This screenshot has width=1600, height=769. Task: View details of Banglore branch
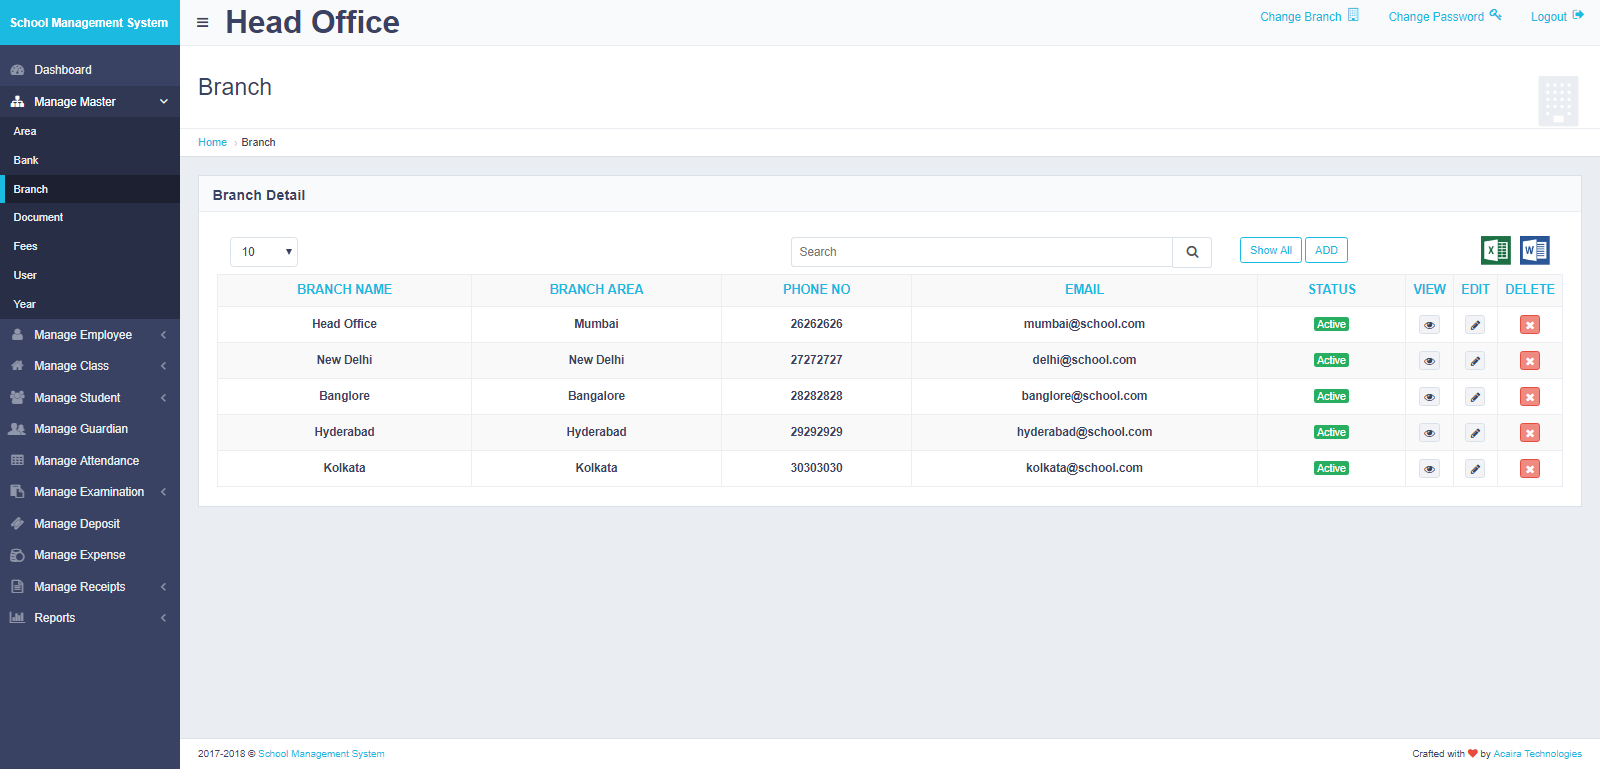[x=1429, y=397]
